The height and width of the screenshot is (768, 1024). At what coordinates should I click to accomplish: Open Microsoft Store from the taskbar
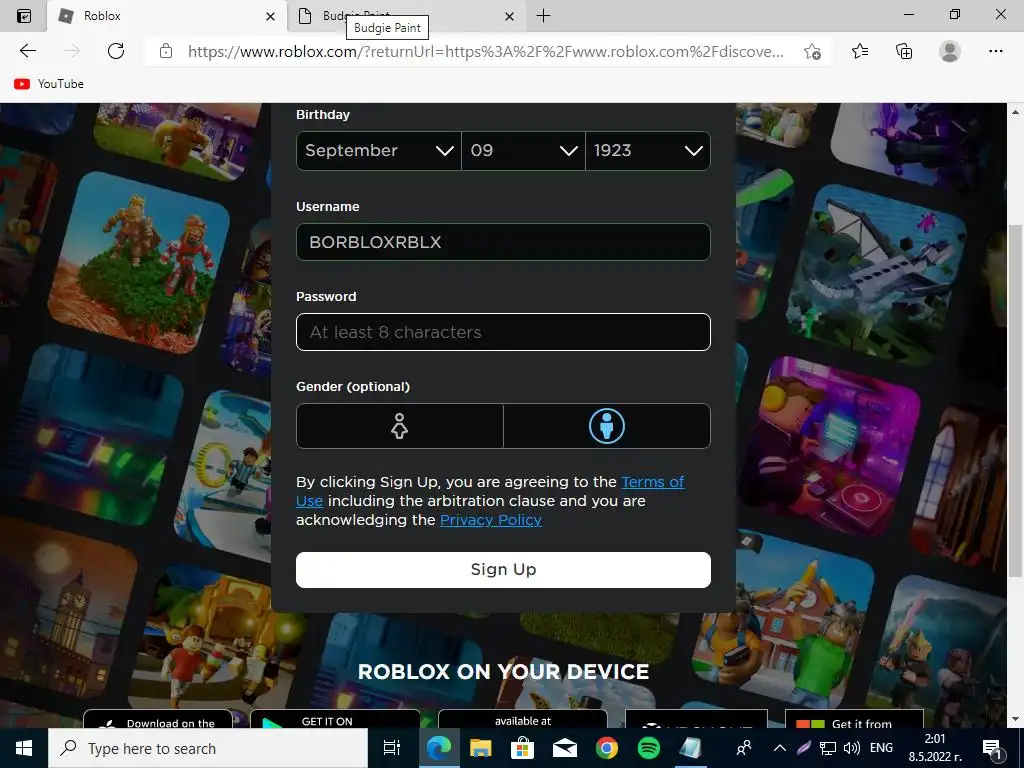point(522,748)
